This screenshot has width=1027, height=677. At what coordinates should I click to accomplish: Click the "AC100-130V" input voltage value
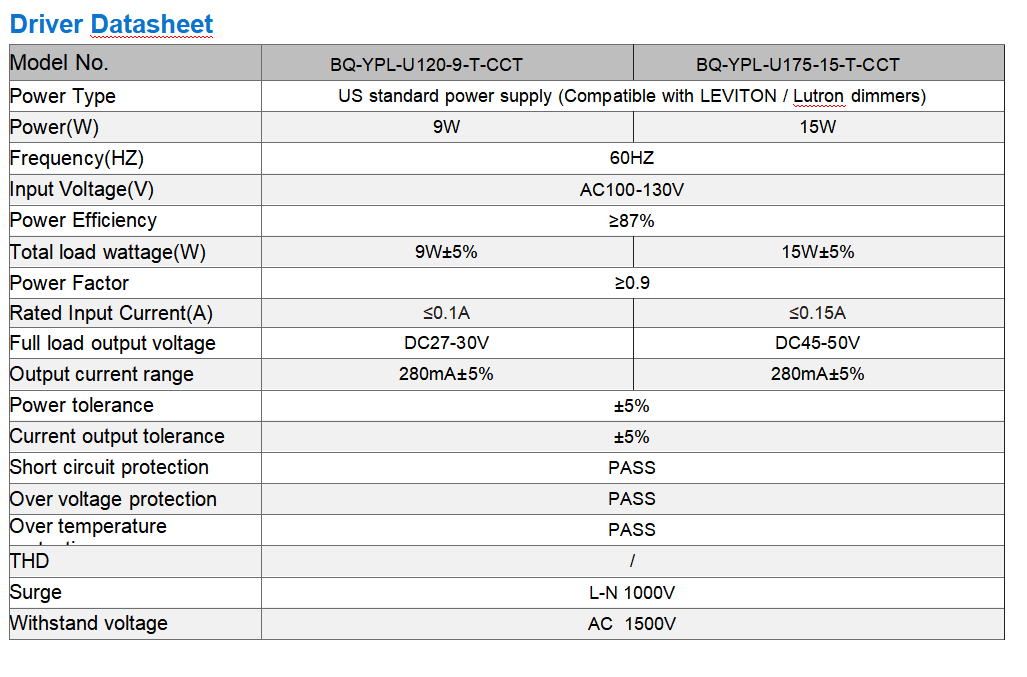pyautogui.click(x=631, y=190)
